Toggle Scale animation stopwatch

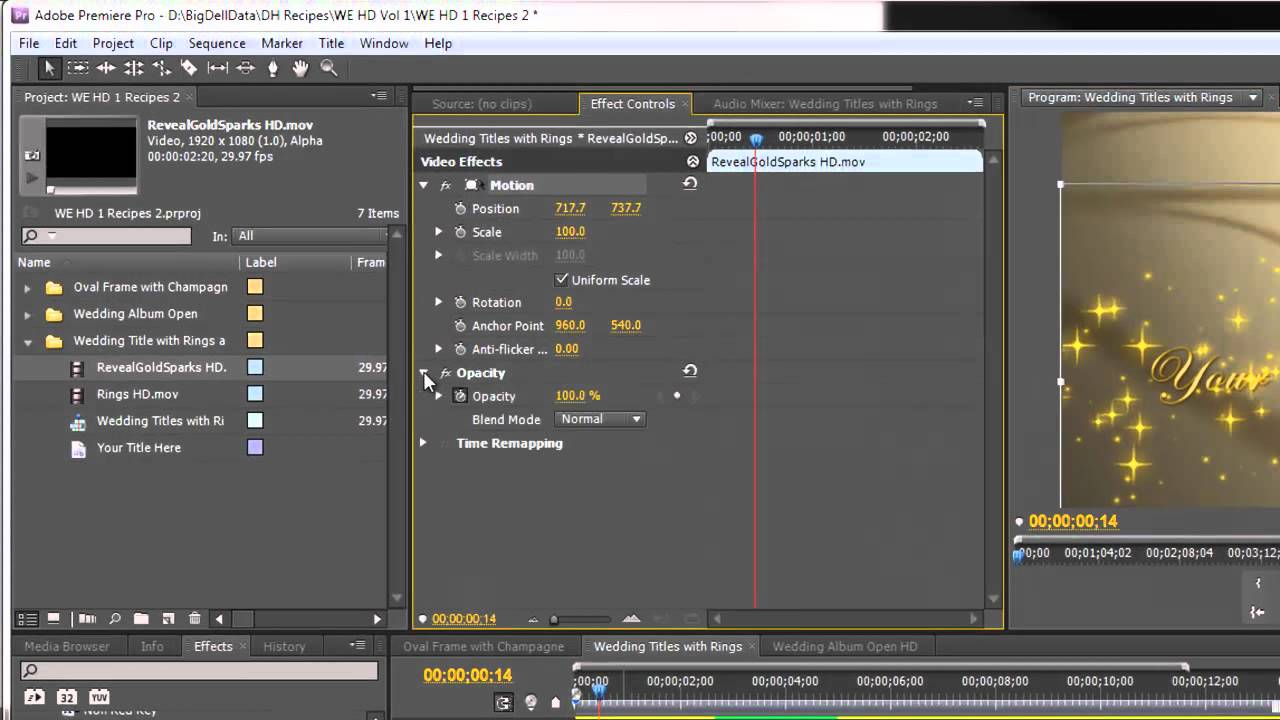(460, 232)
